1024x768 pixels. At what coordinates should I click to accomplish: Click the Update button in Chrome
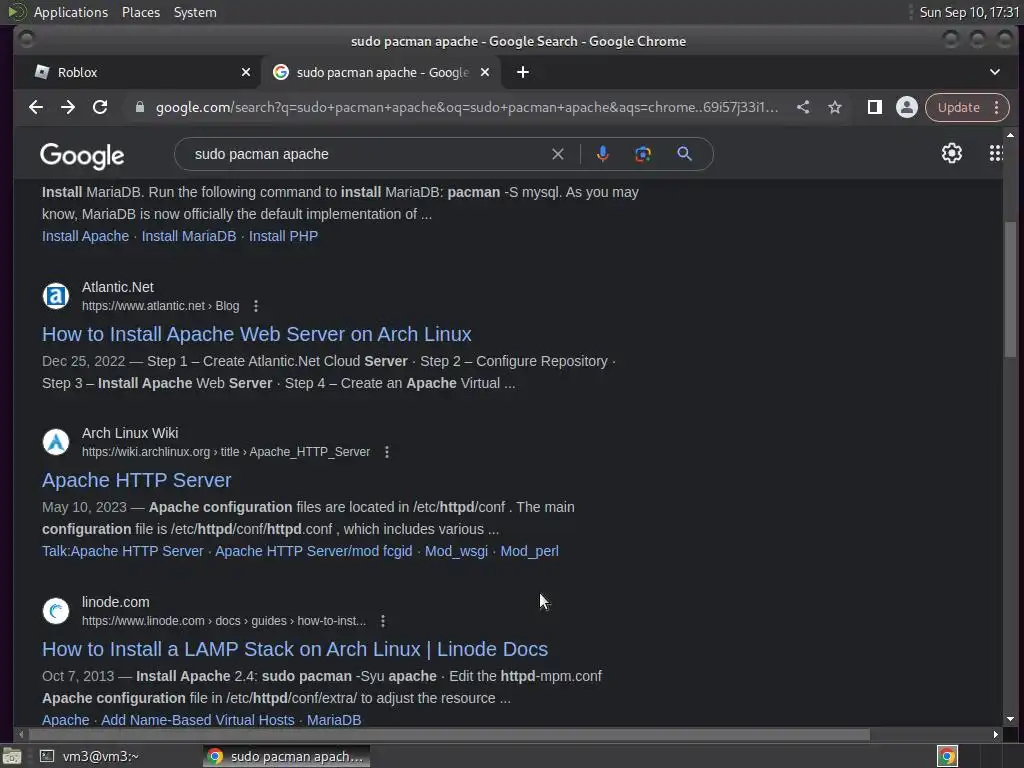pyautogui.click(x=958, y=107)
